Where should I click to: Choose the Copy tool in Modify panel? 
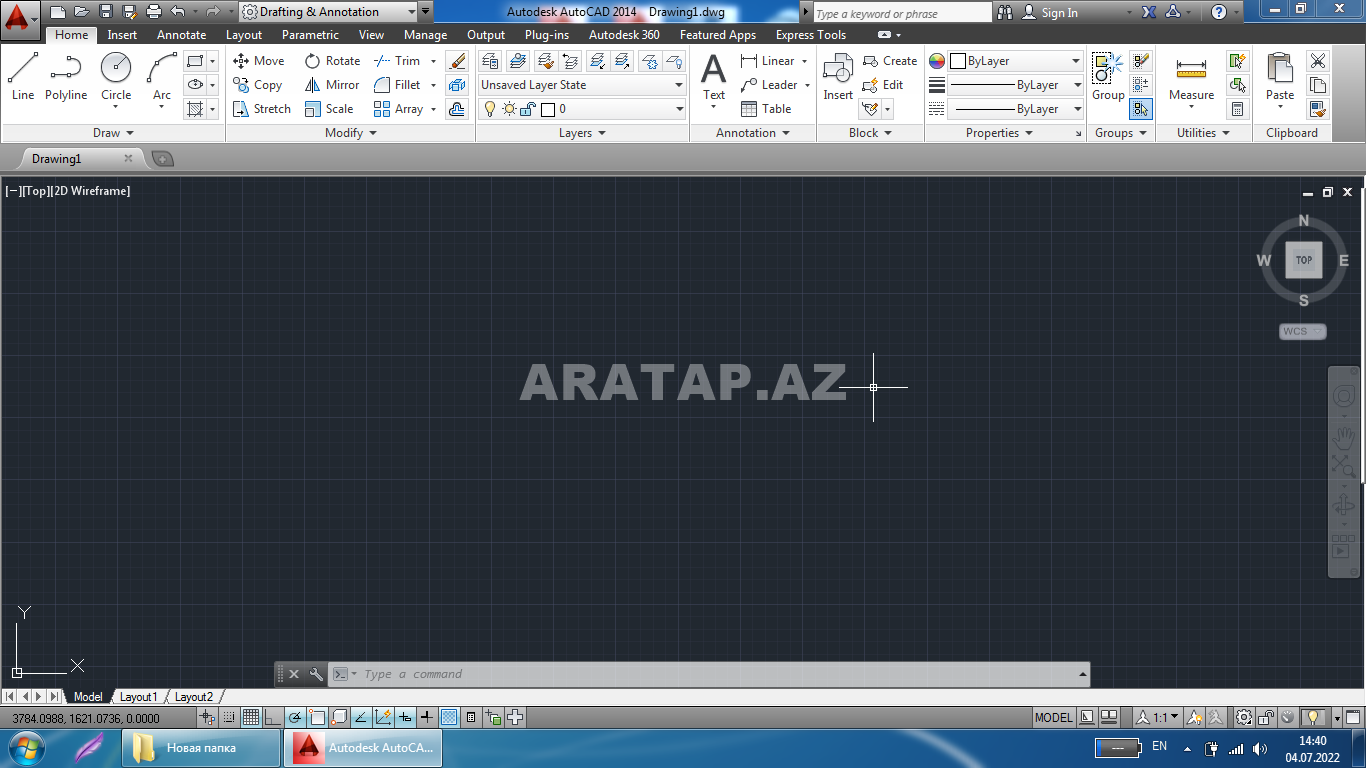click(x=258, y=85)
